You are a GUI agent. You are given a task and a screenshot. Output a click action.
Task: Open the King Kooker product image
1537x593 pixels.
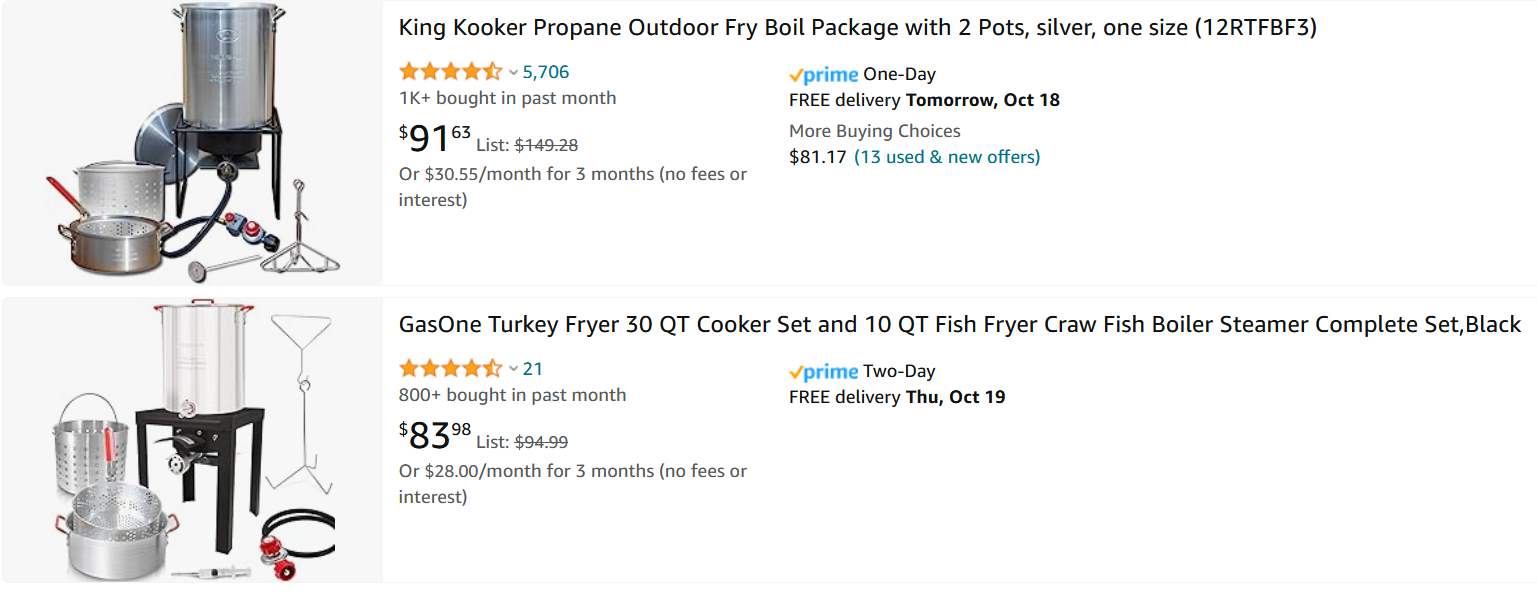tap(192, 142)
